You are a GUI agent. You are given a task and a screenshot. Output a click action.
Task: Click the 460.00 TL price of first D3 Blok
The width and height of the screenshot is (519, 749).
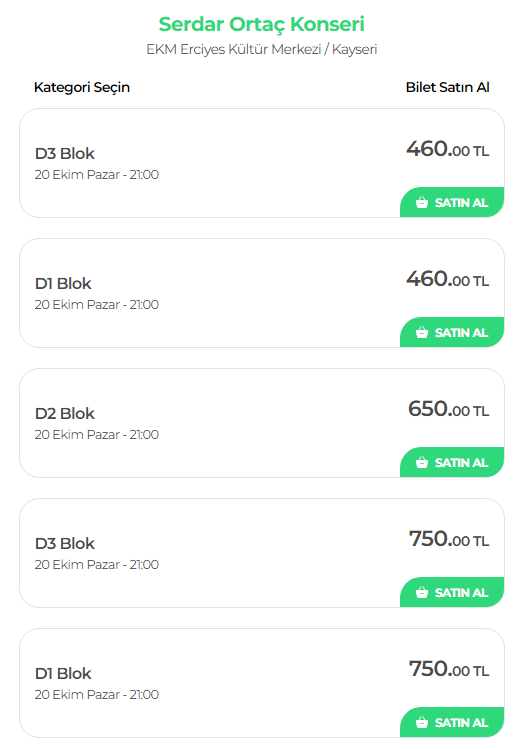448,150
